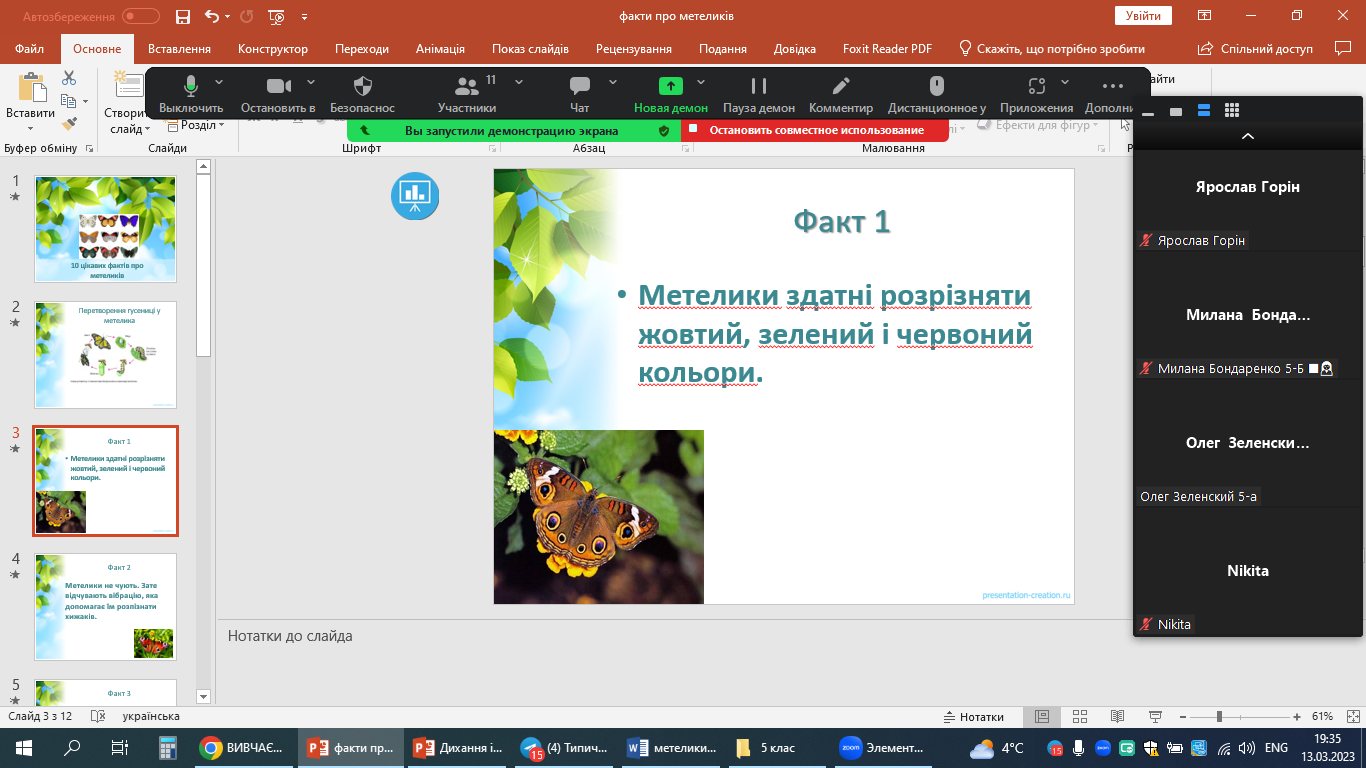Start slideshow from status bar icon
This screenshot has width=1366, height=768.
coord(1155,717)
